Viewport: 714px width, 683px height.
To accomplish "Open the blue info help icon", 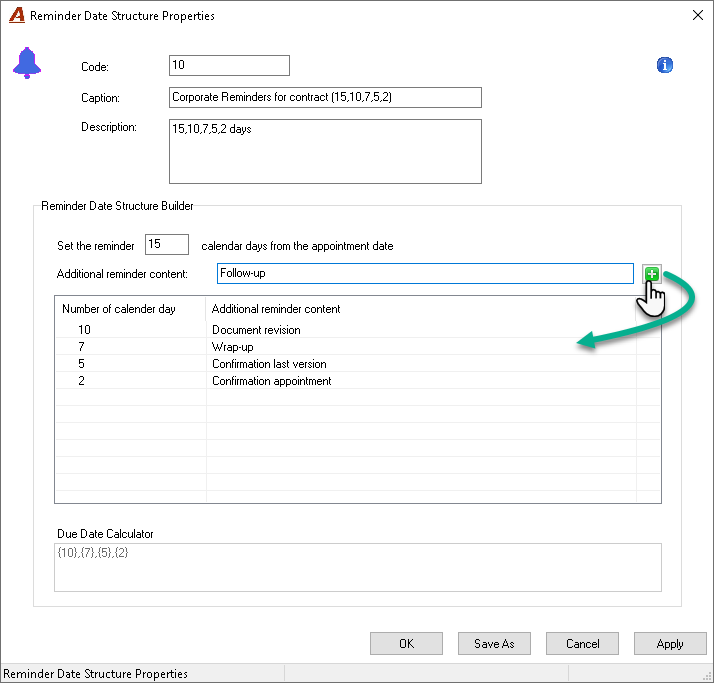I will [x=664, y=65].
